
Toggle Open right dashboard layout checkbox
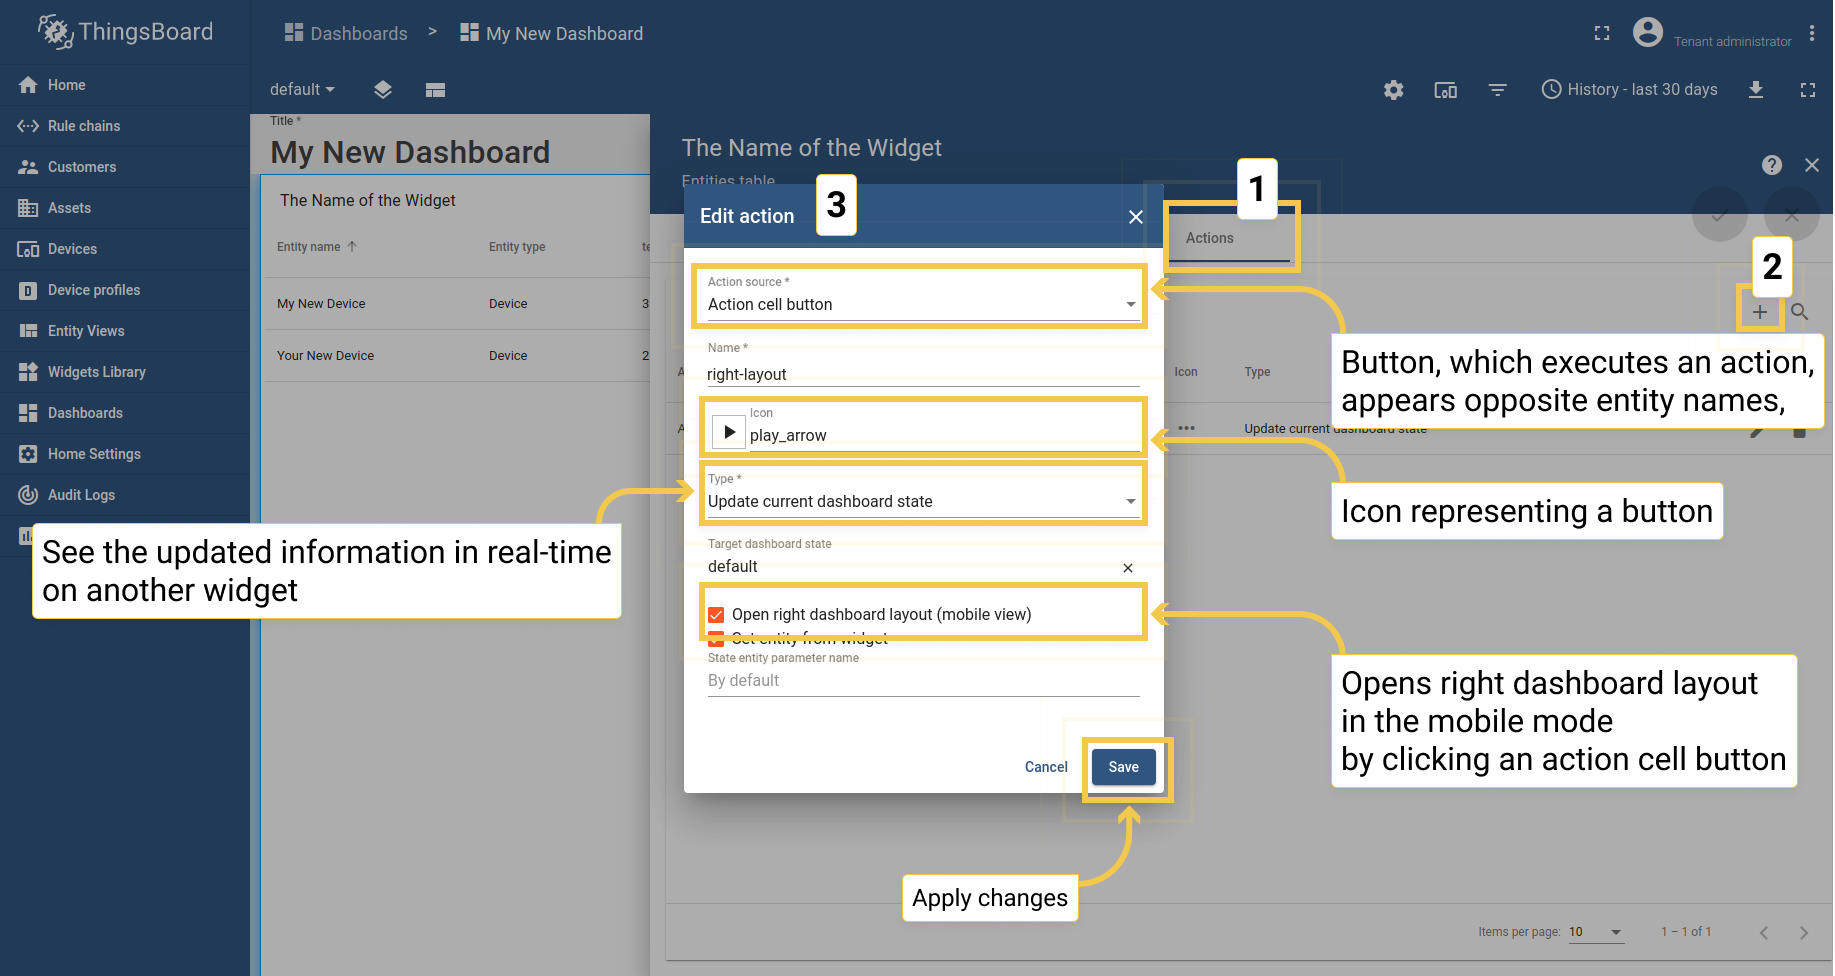pos(716,615)
